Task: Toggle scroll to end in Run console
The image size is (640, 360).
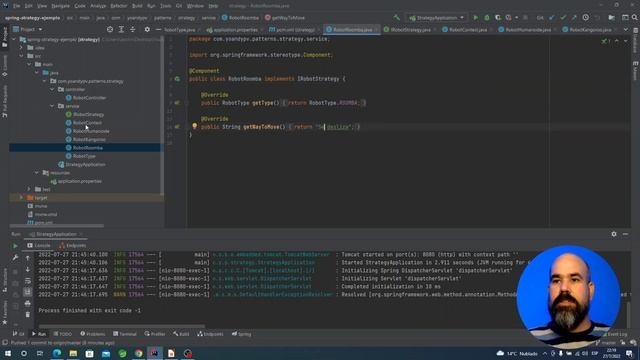Action: pos(27,292)
